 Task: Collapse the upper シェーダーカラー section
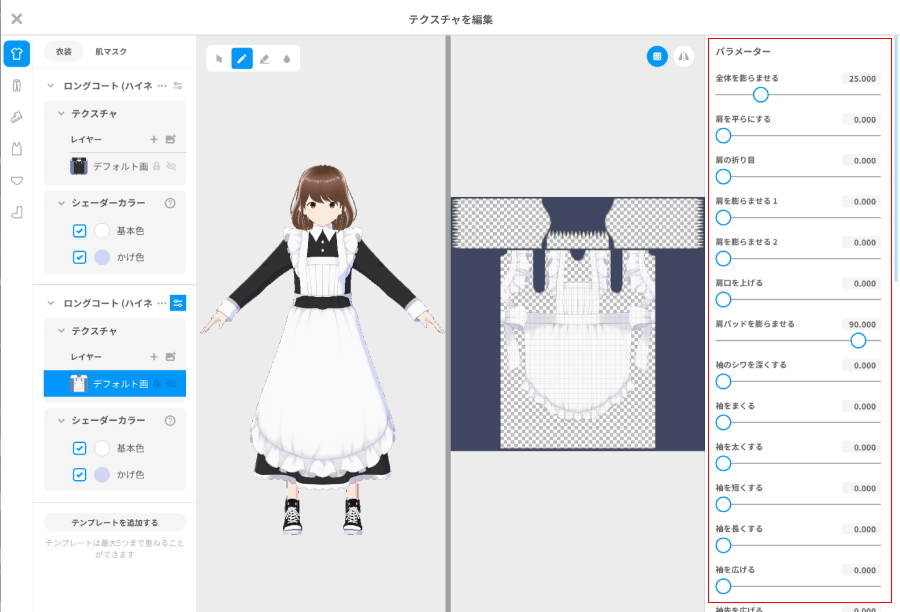click(61, 203)
